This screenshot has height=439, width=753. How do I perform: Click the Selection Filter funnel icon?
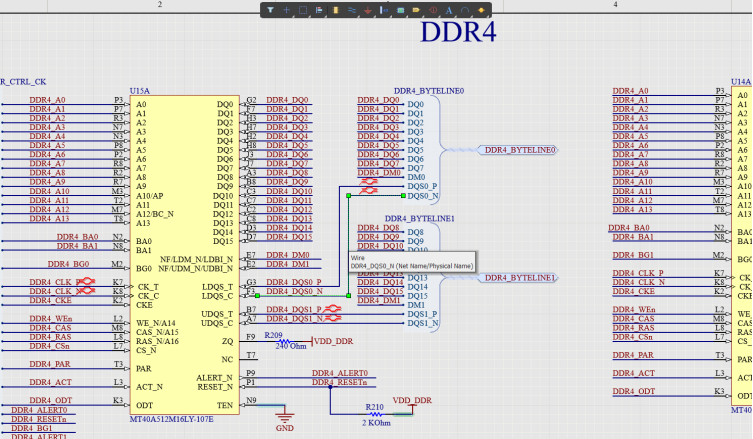[270, 10]
